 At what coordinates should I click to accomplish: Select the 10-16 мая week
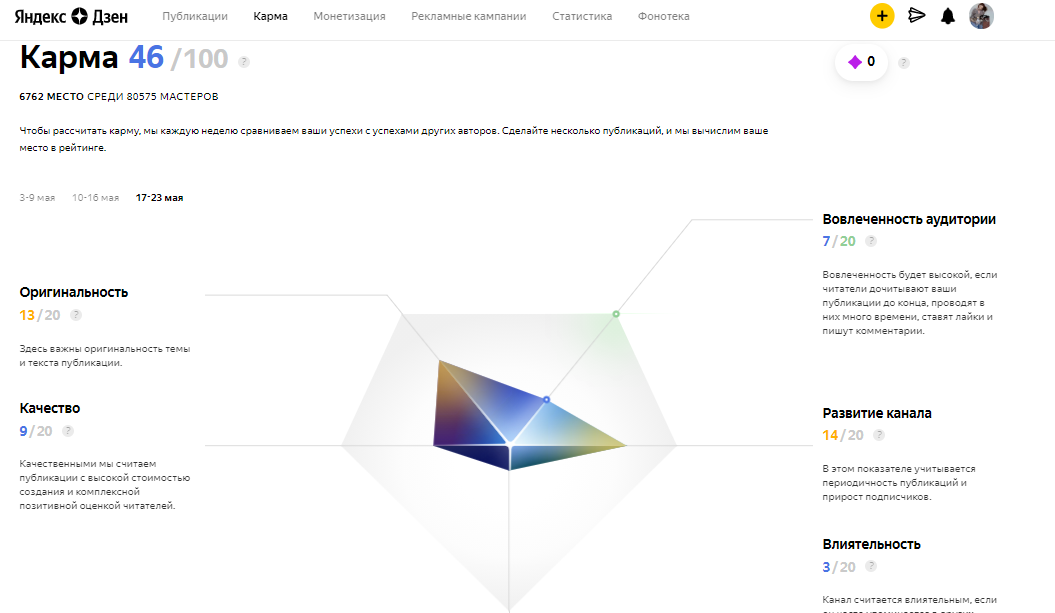coord(96,198)
